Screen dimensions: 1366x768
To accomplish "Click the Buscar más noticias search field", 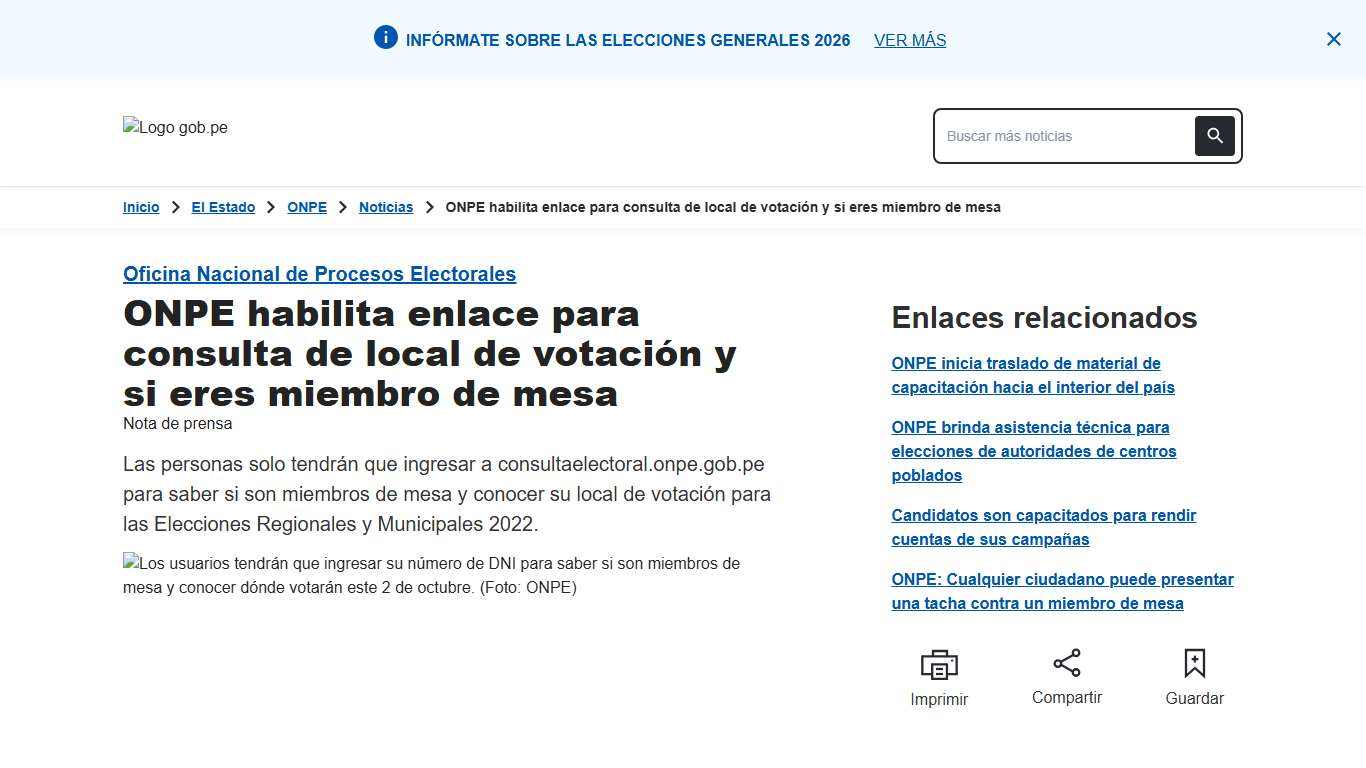I will click(x=1060, y=135).
